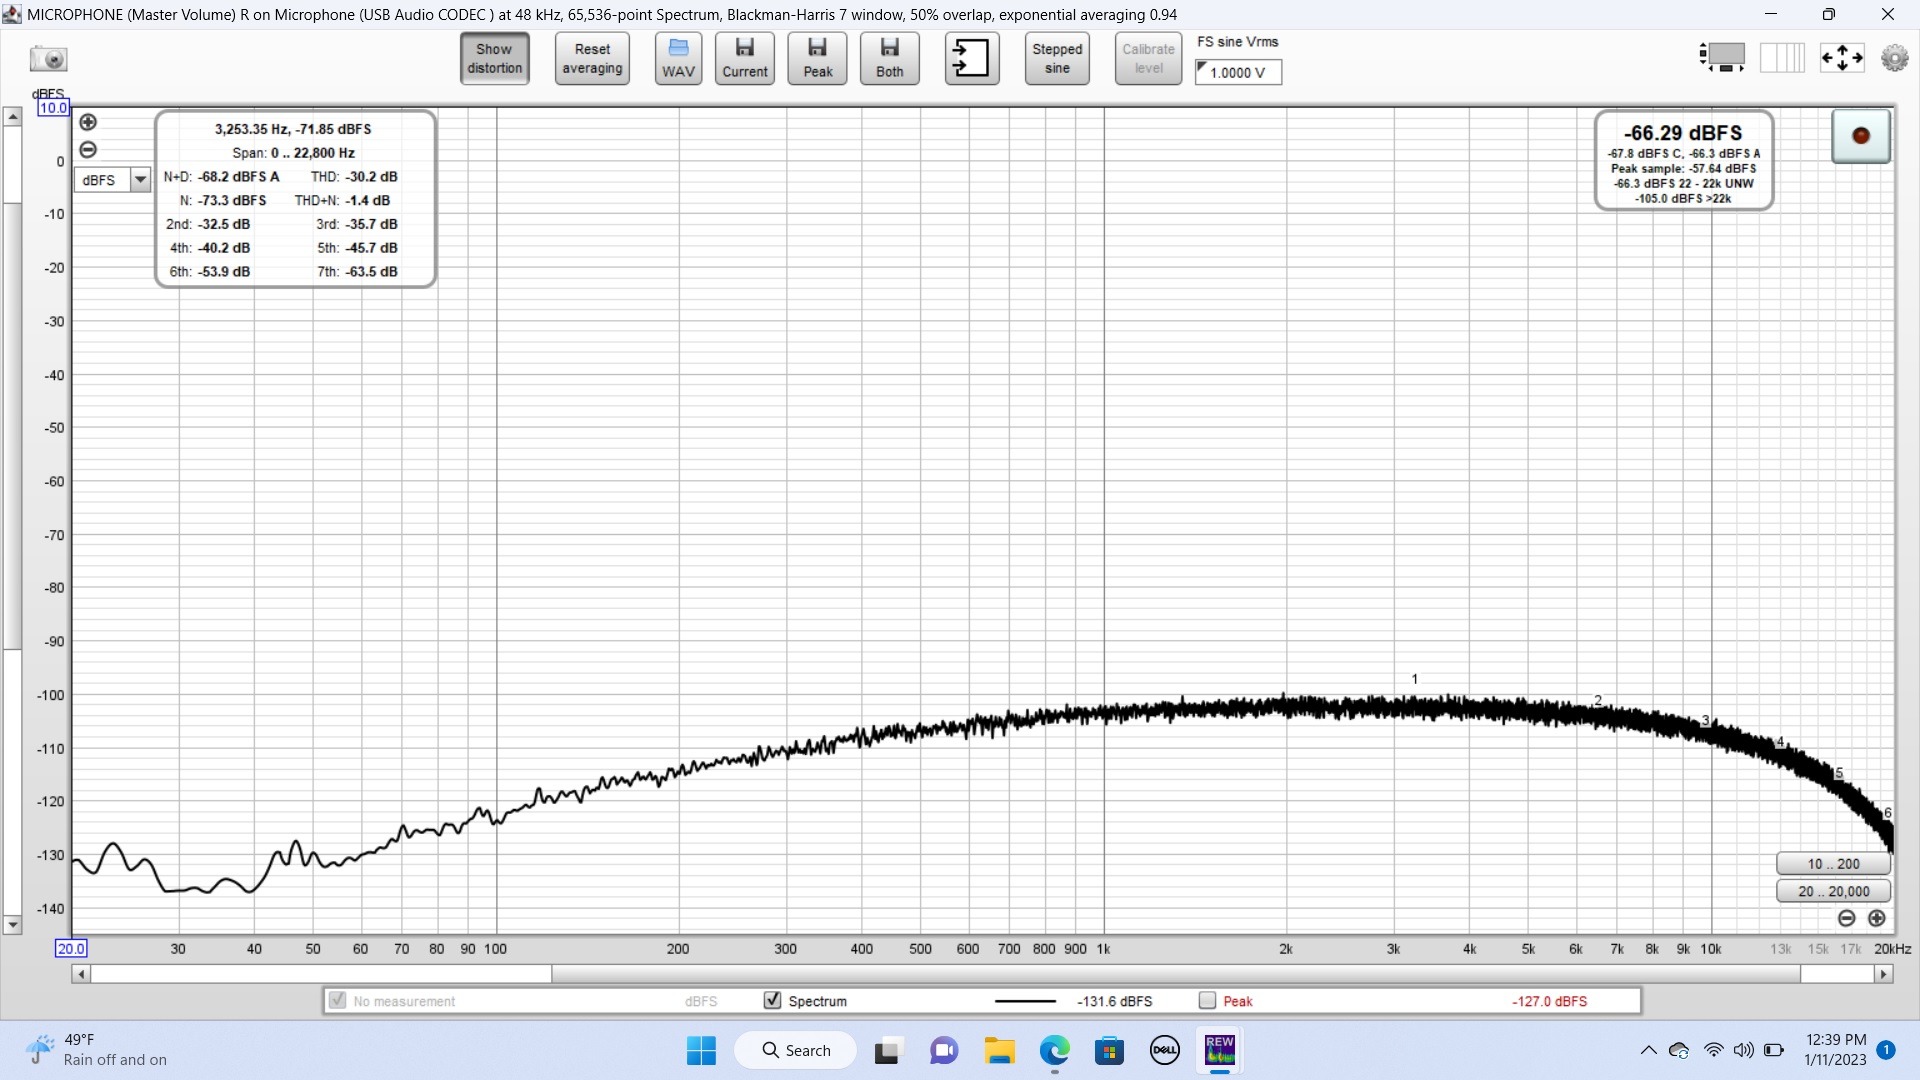Open the Chat taskbar icon
Screen dimensions: 1920x1080
point(944,1050)
